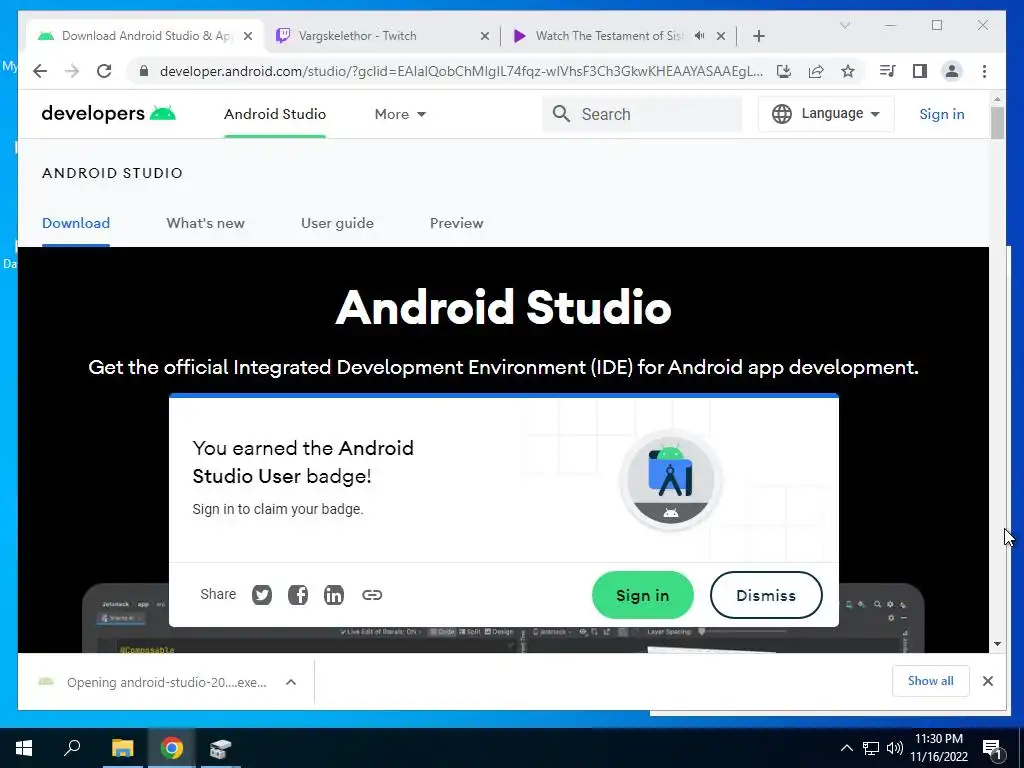Select the Android Studio nav tab
The image size is (1024, 768).
point(275,114)
